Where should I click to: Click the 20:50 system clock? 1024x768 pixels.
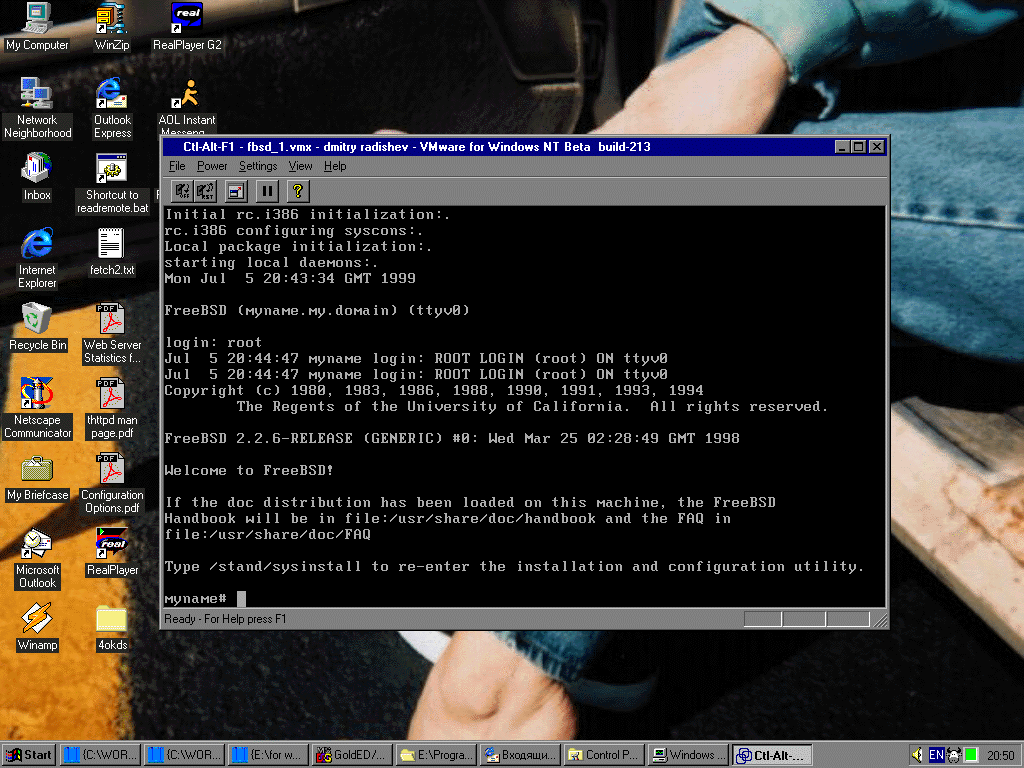click(x=1000, y=756)
